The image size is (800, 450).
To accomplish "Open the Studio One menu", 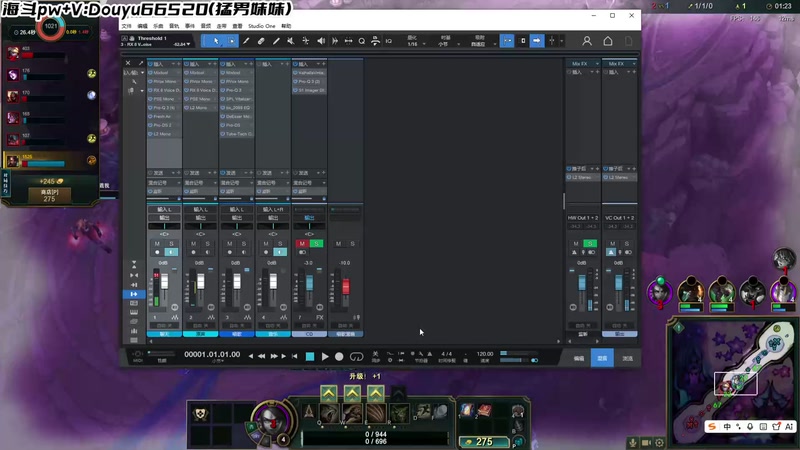I will point(261,26).
